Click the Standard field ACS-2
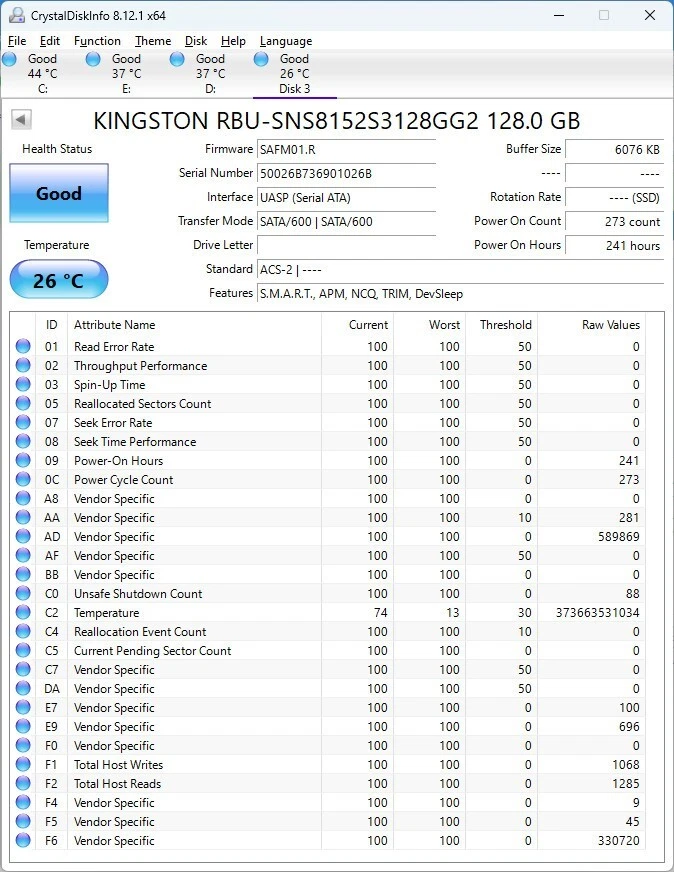The height and width of the screenshot is (872, 674). (x=460, y=270)
